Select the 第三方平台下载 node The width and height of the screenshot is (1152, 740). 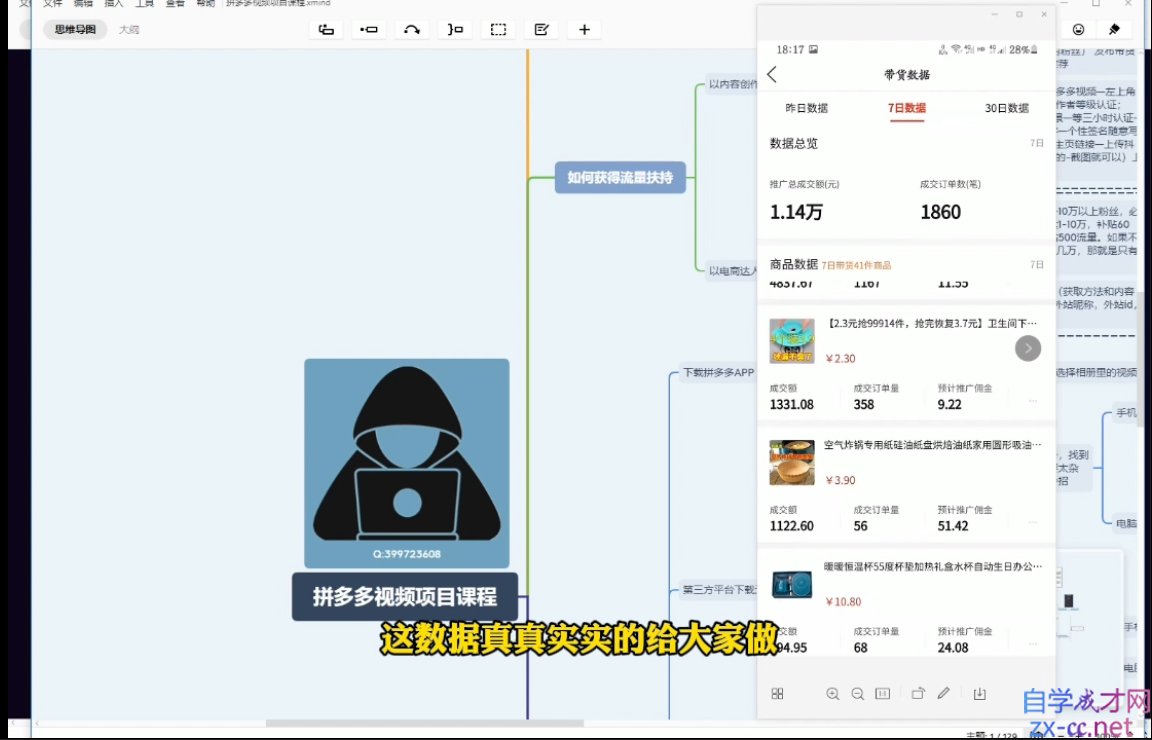pyautogui.click(x=719, y=589)
